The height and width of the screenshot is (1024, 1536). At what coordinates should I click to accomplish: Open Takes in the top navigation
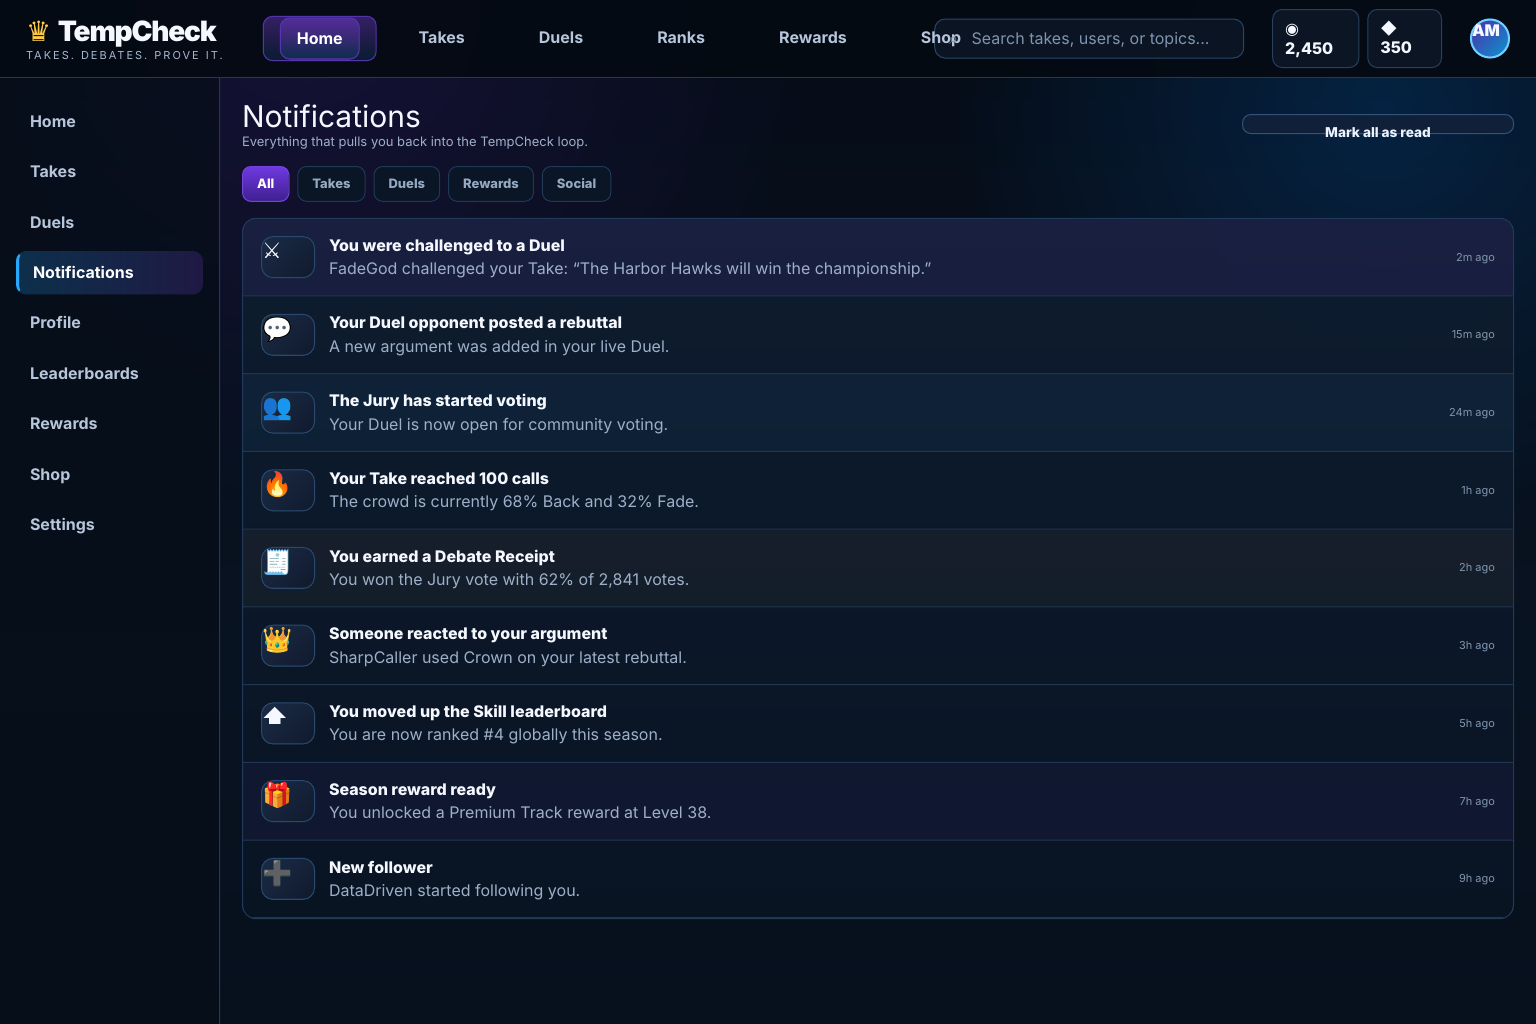[441, 38]
